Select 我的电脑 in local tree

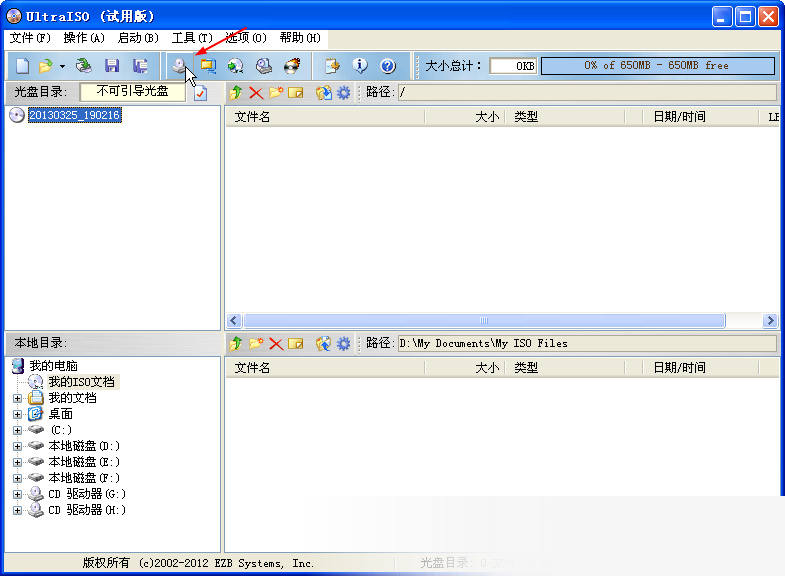pos(54,366)
